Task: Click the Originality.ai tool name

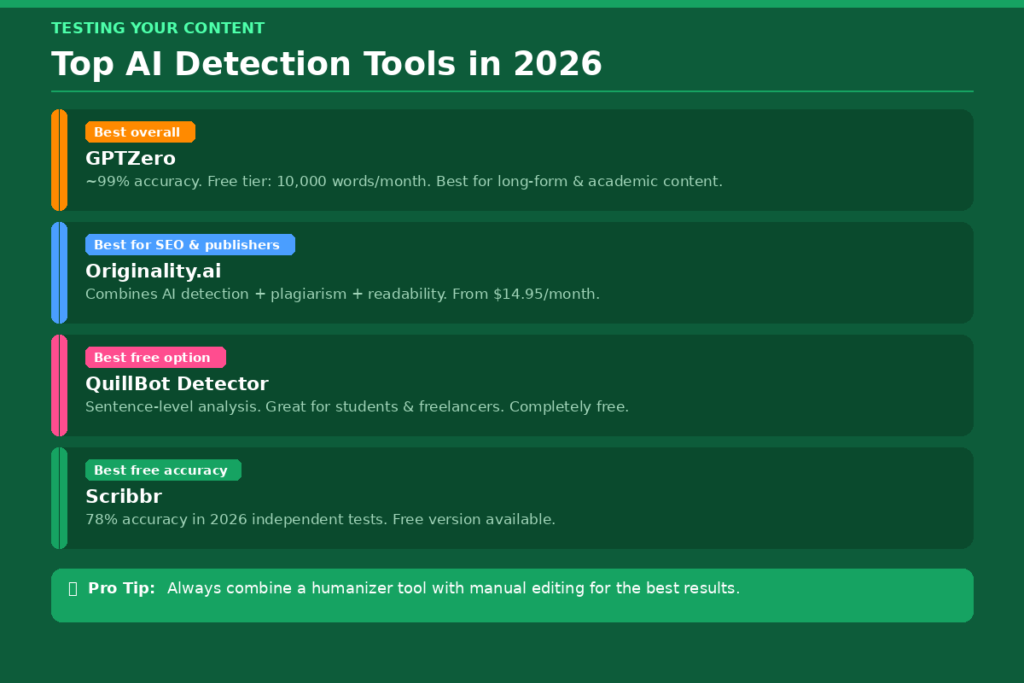Action: pos(153,271)
